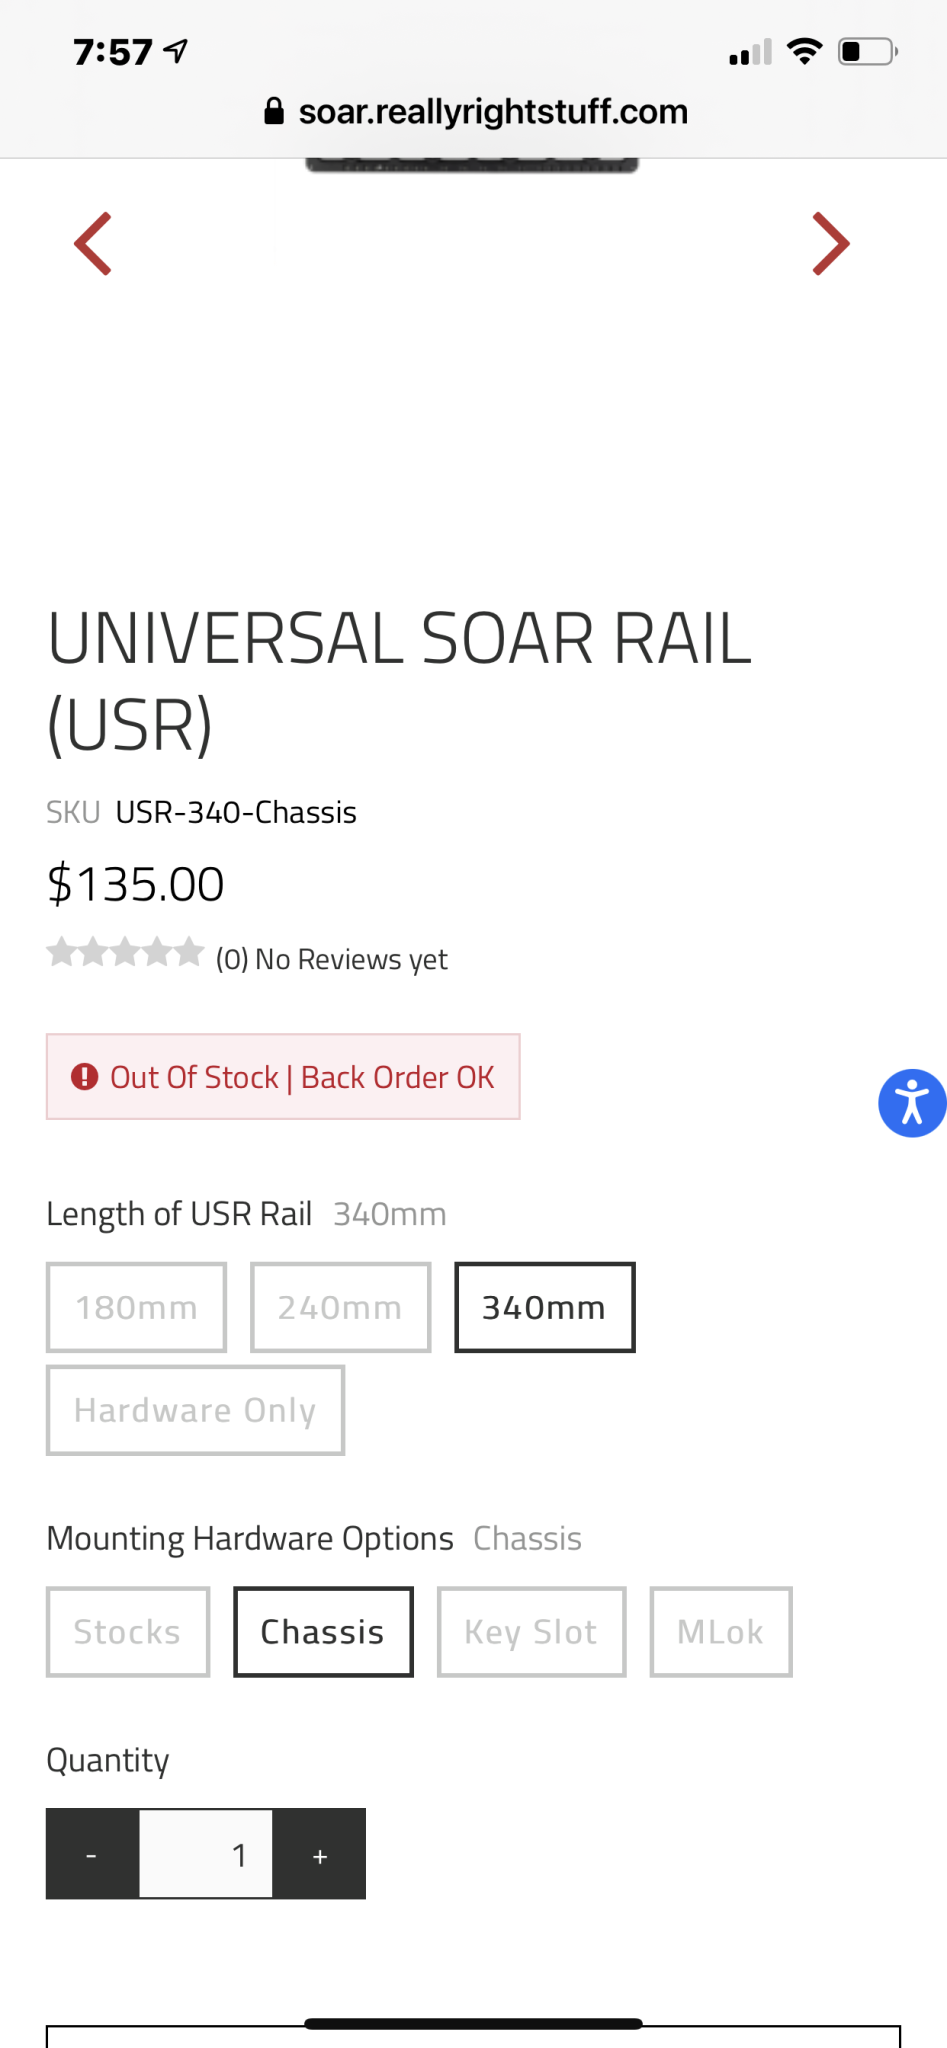
Task: Tap the lock icon in address bar
Action: (x=274, y=111)
